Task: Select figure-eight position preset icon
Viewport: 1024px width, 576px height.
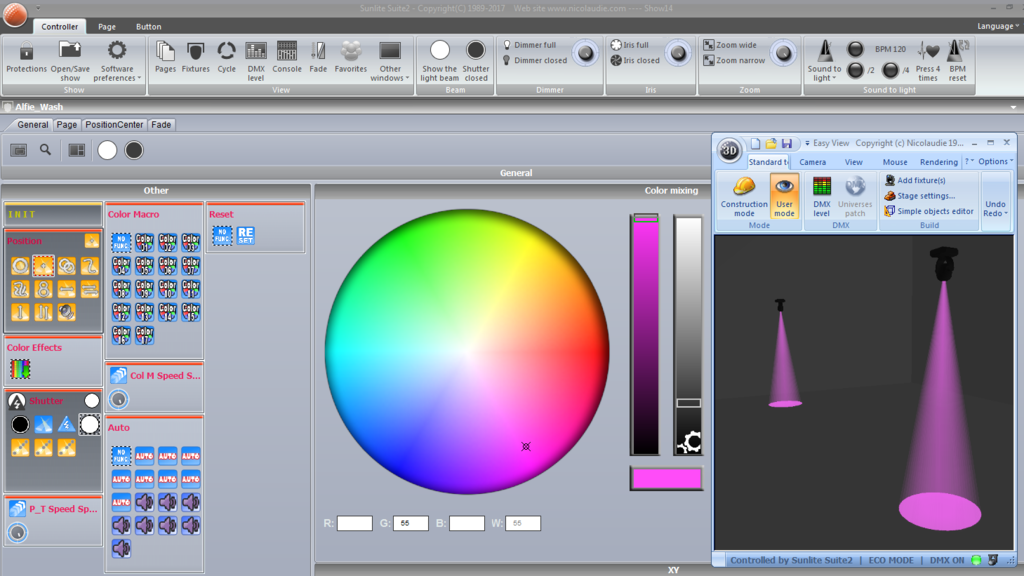Action: pyautogui.click(x=43, y=289)
